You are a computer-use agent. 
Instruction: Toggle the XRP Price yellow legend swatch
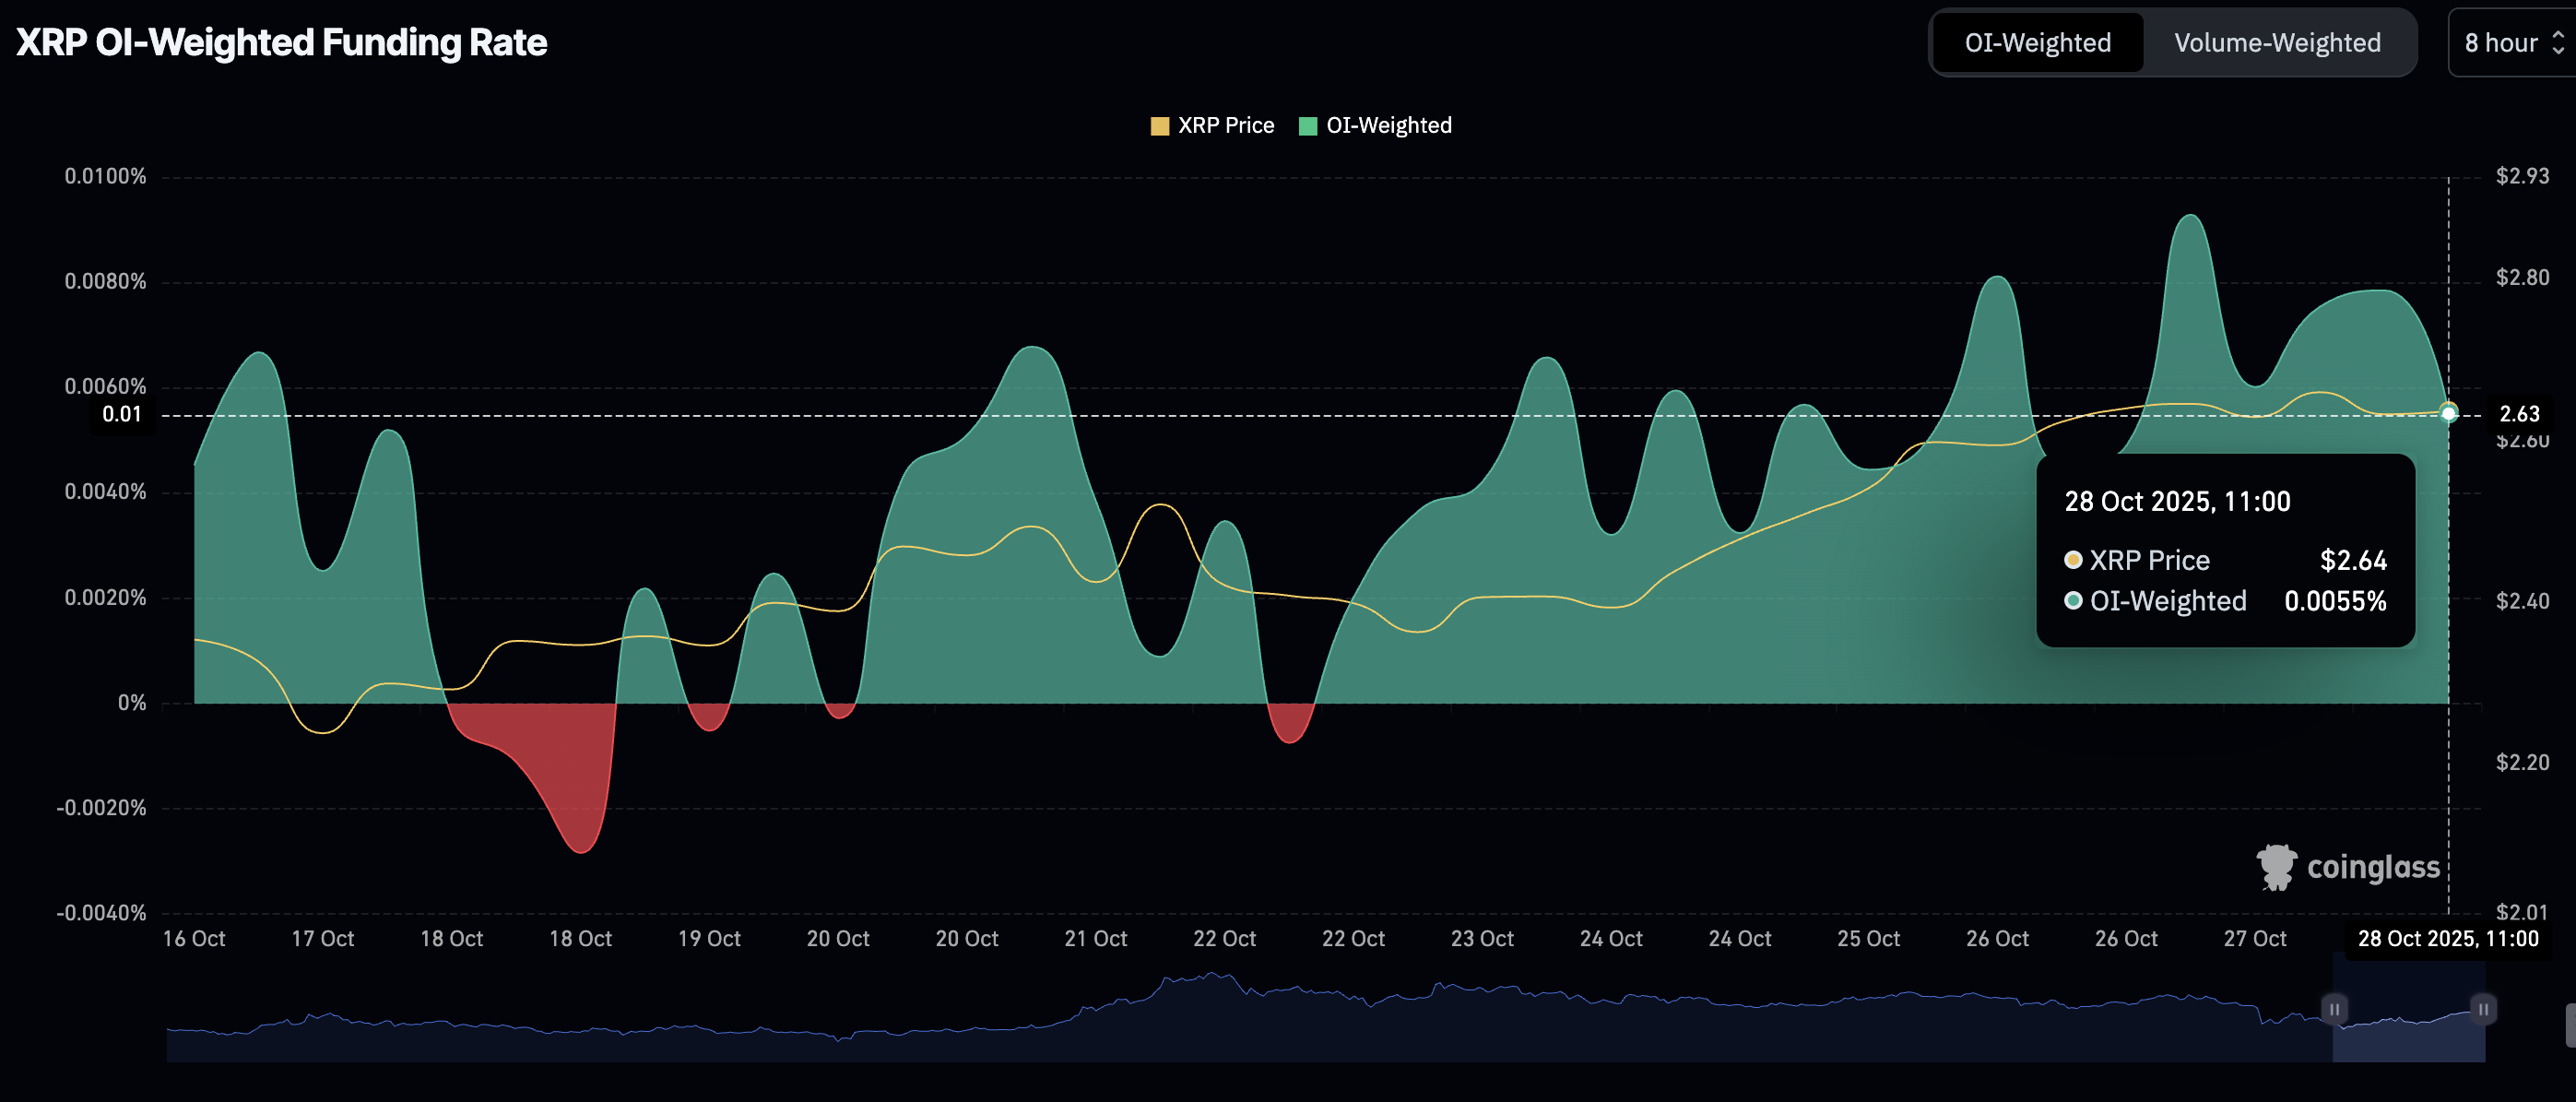pos(1159,126)
